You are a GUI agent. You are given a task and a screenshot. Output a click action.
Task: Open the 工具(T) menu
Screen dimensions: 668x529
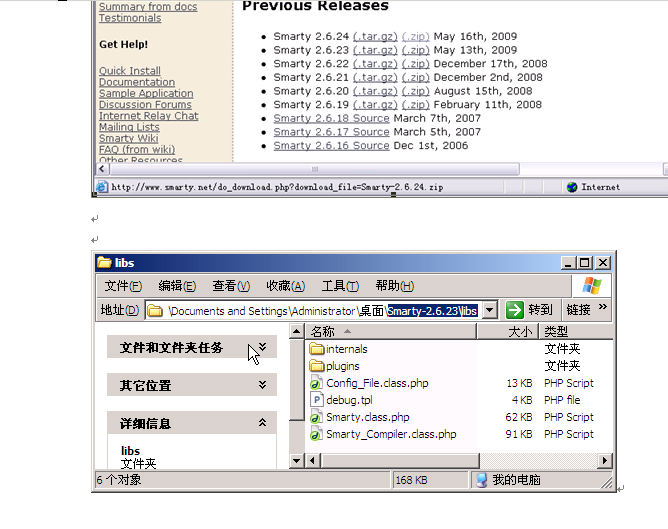coord(340,286)
